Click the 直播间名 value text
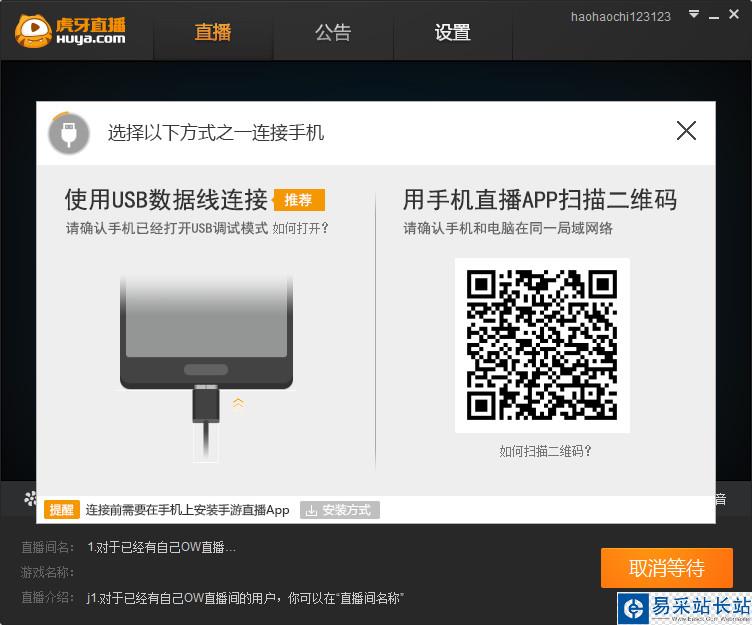752x625 pixels. coord(162,547)
